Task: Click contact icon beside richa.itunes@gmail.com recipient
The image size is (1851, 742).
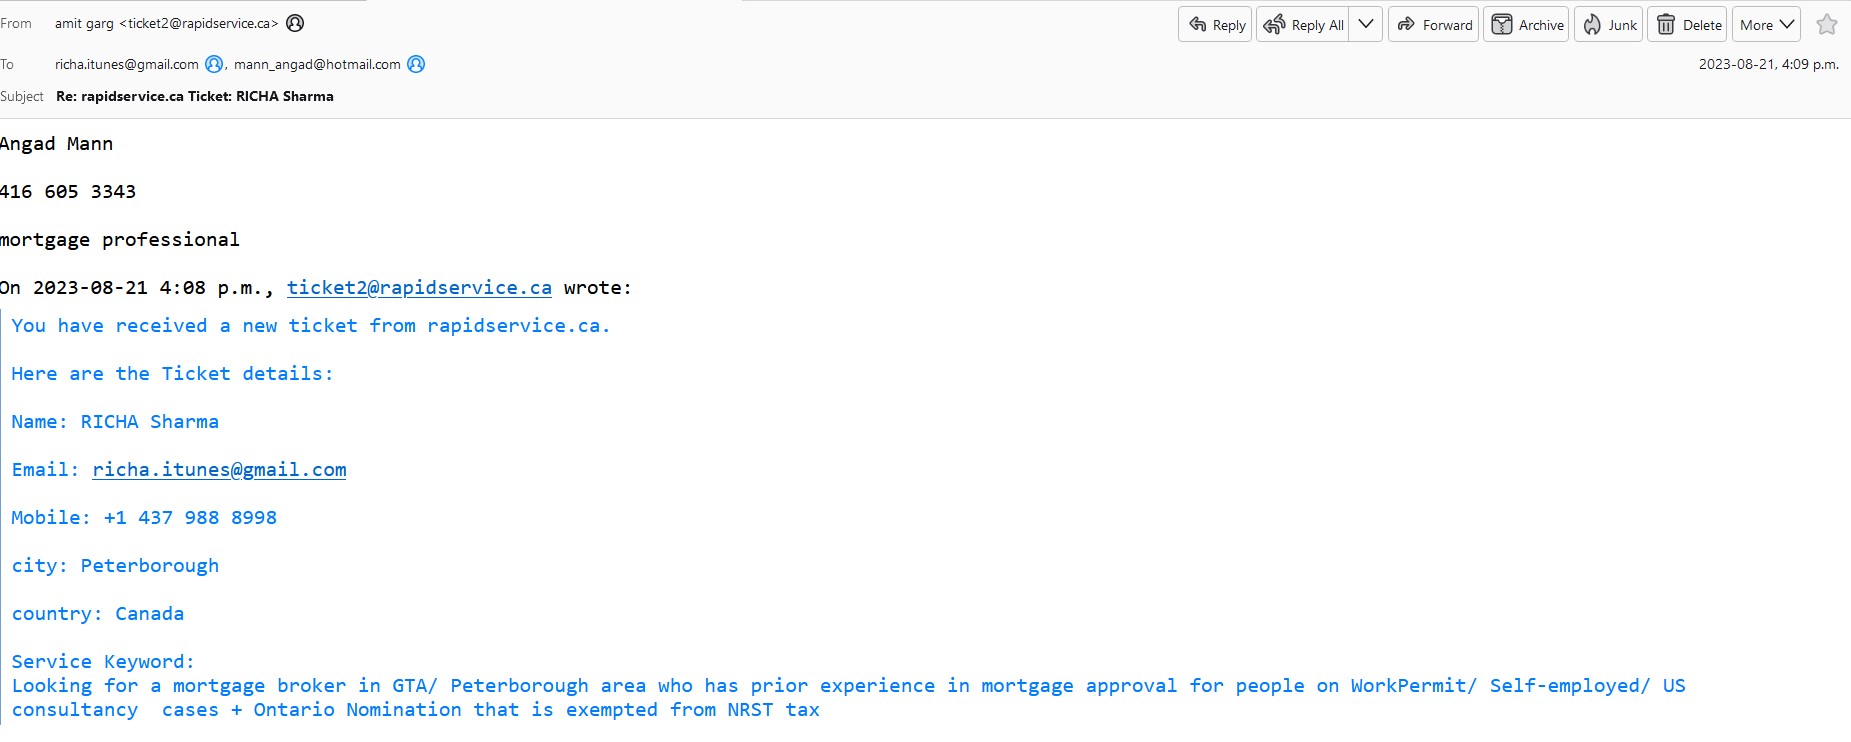Action: (x=213, y=64)
